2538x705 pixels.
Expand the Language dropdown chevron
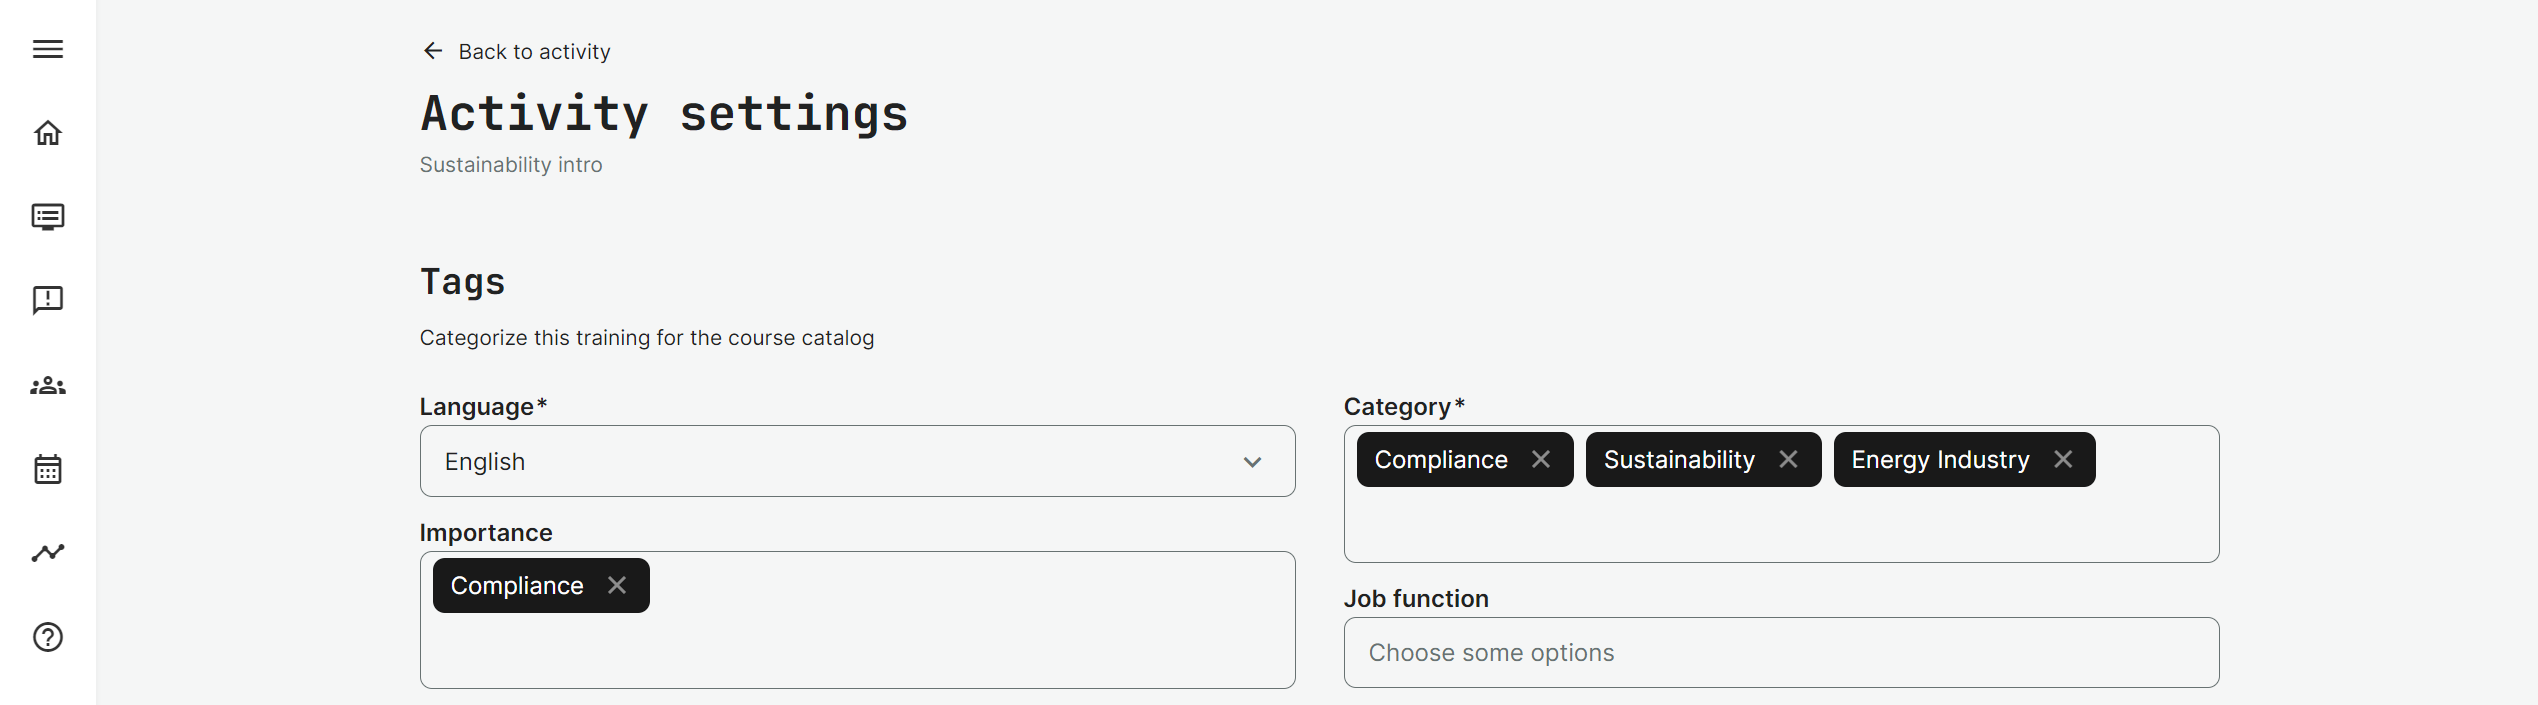[1252, 462]
